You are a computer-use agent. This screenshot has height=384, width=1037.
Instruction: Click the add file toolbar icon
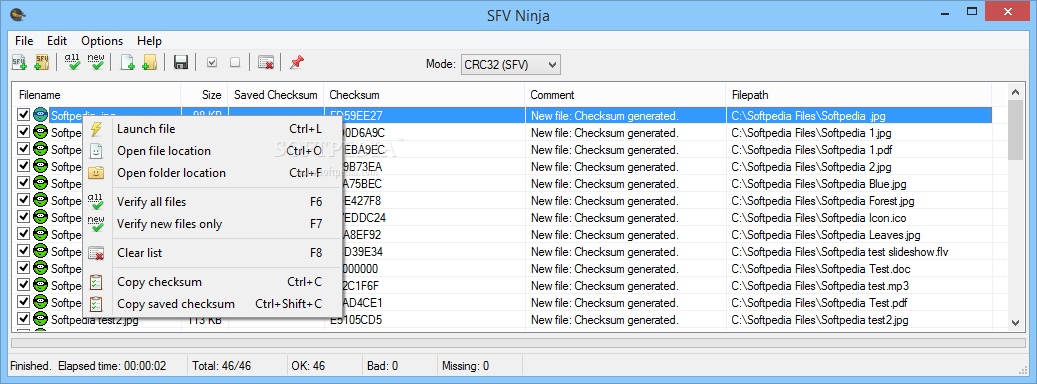click(127, 63)
